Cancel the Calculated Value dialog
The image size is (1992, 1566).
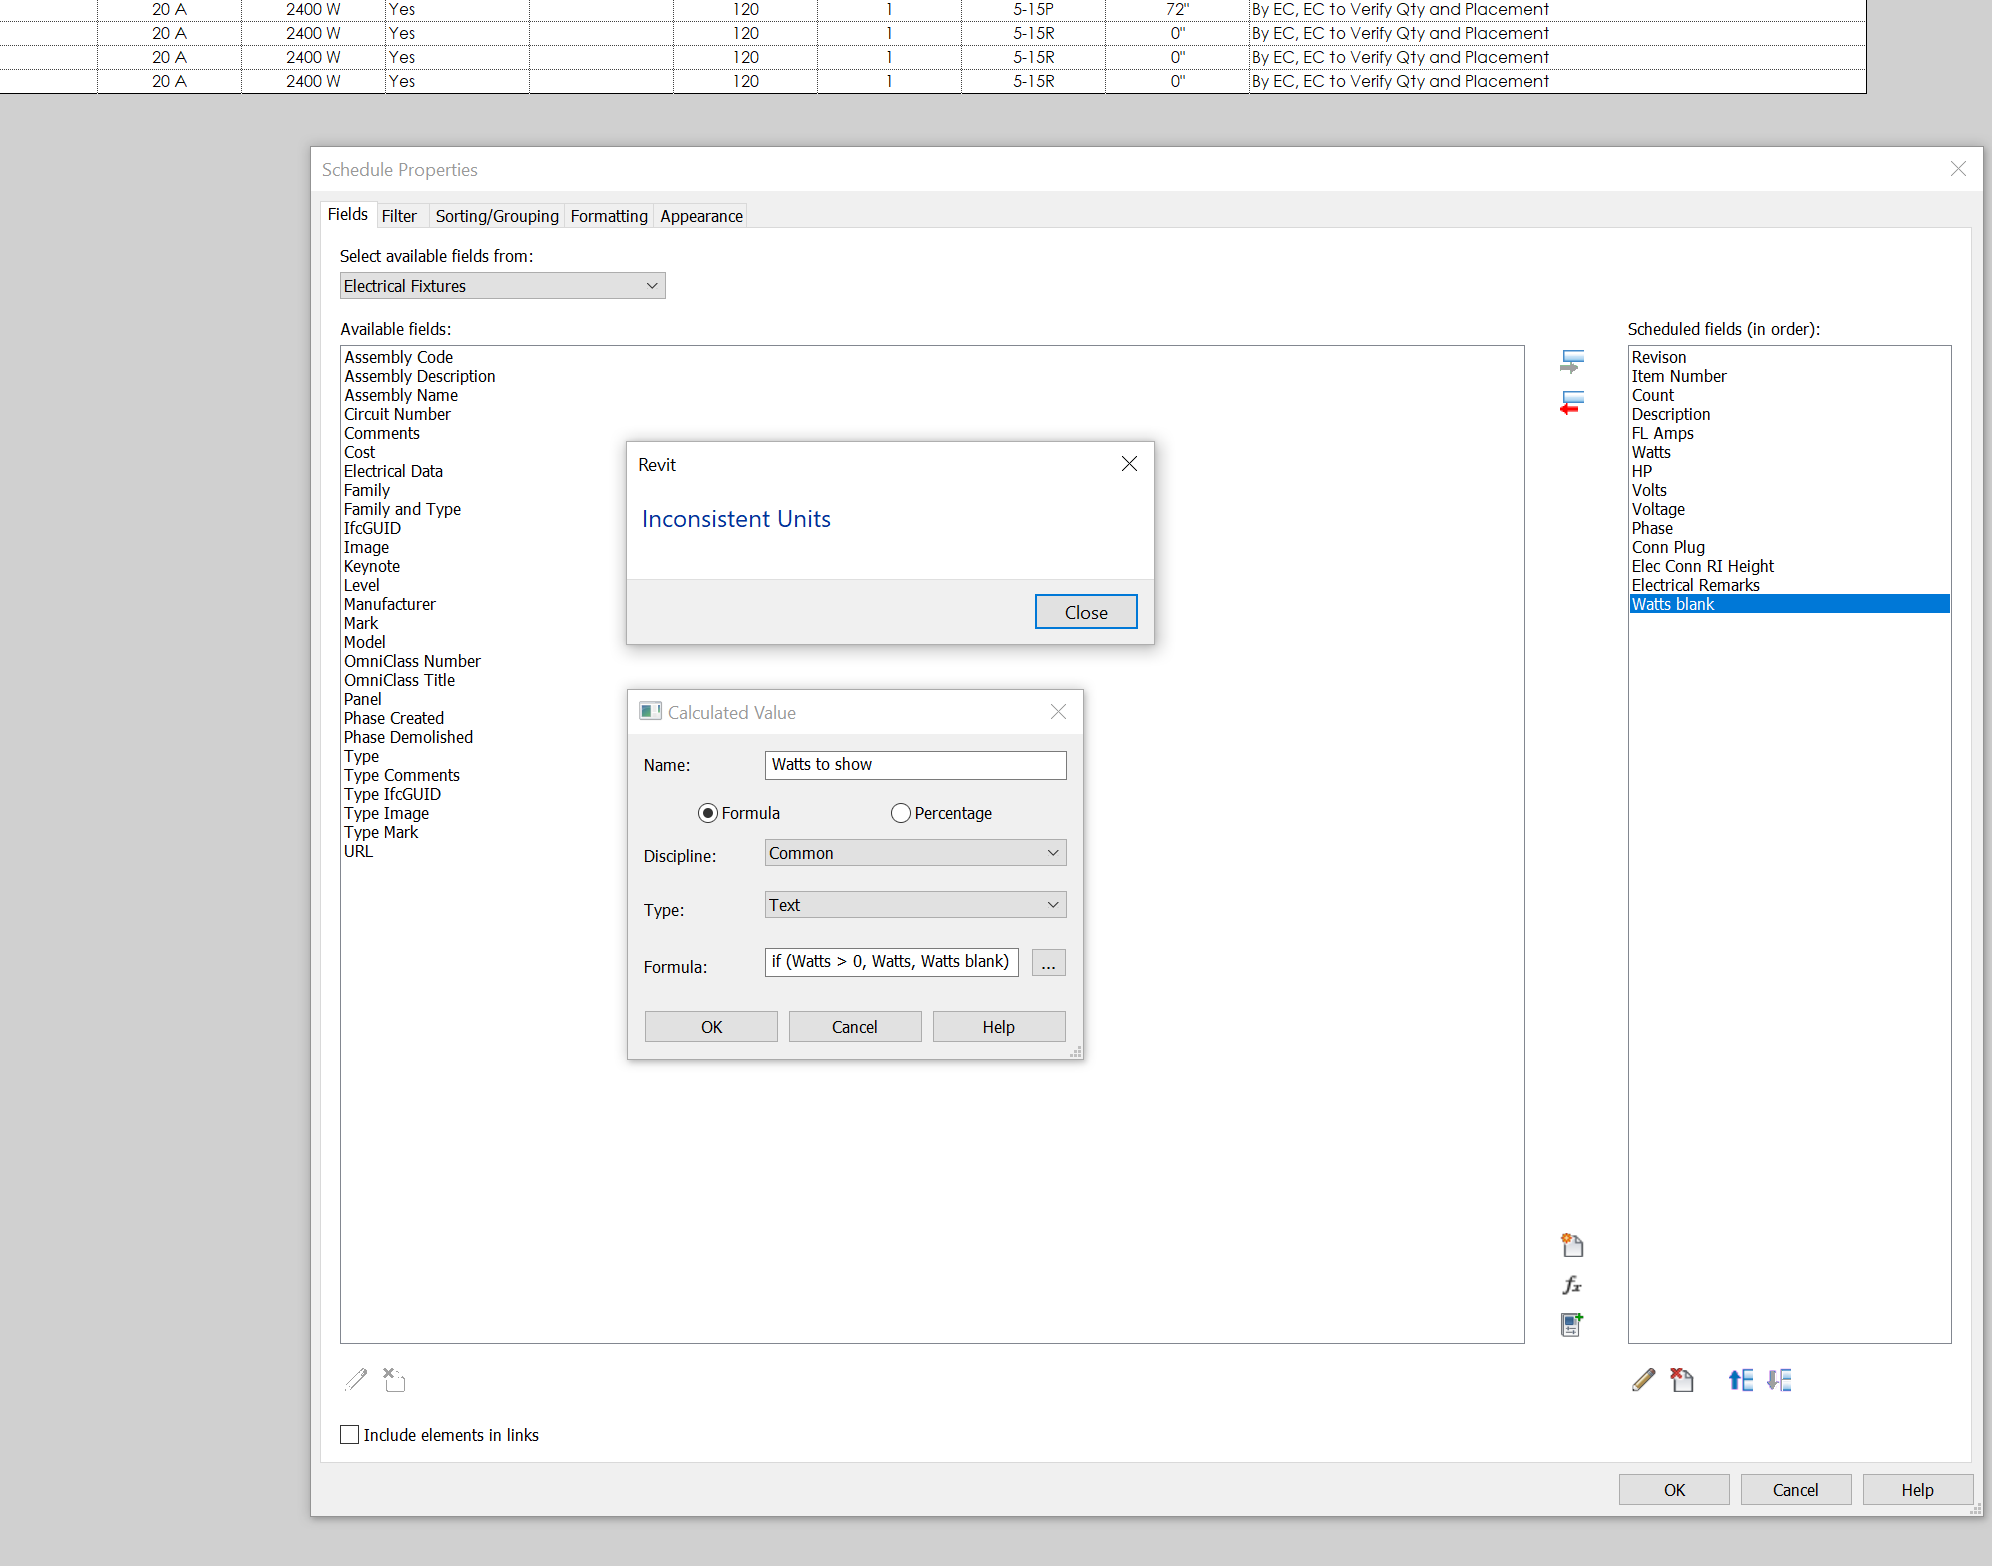point(854,1026)
